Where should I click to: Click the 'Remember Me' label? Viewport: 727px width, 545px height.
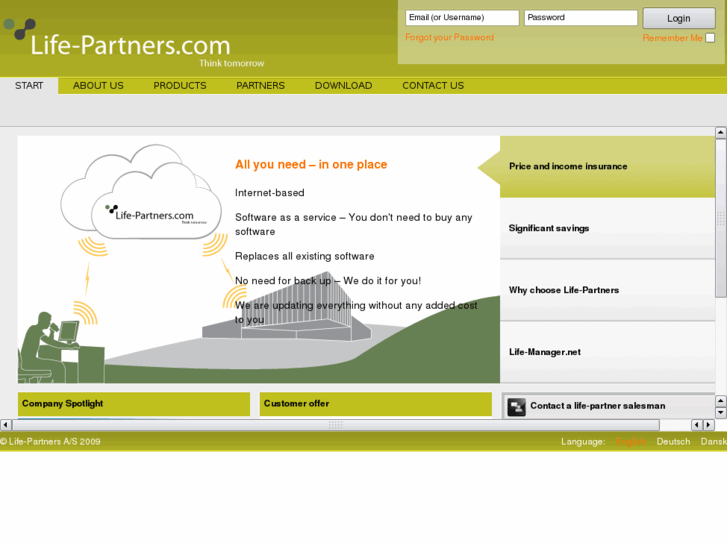click(x=672, y=38)
